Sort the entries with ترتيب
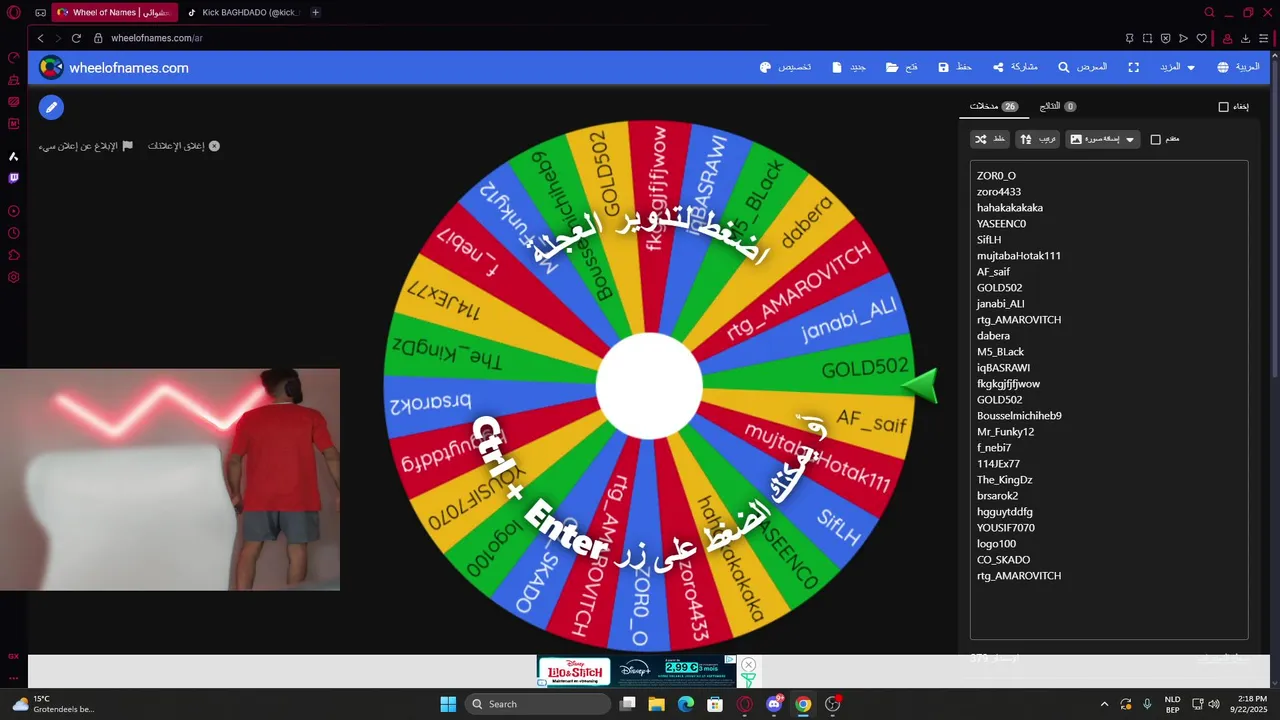This screenshot has width=1280, height=720. [x=1037, y=139]
